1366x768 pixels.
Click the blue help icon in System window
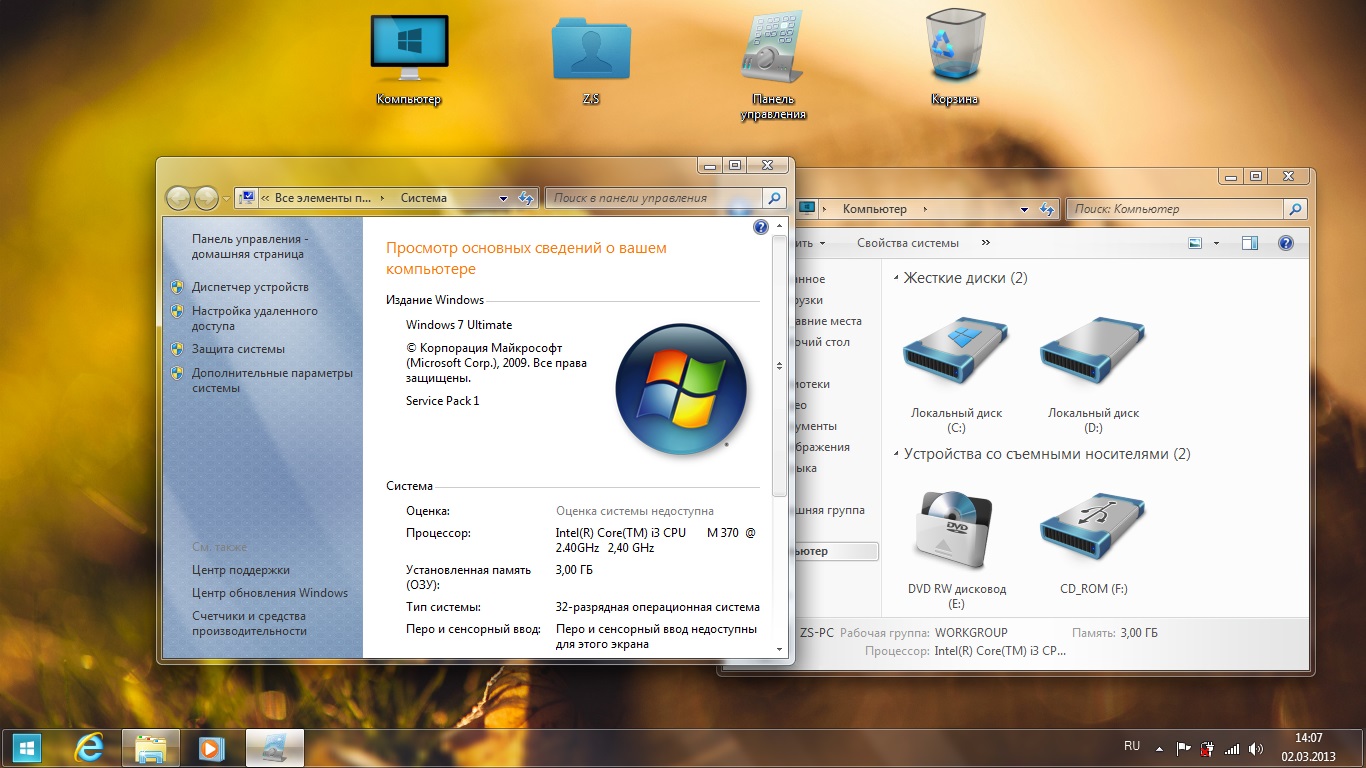pyautogui.click(x=760, y=228)
